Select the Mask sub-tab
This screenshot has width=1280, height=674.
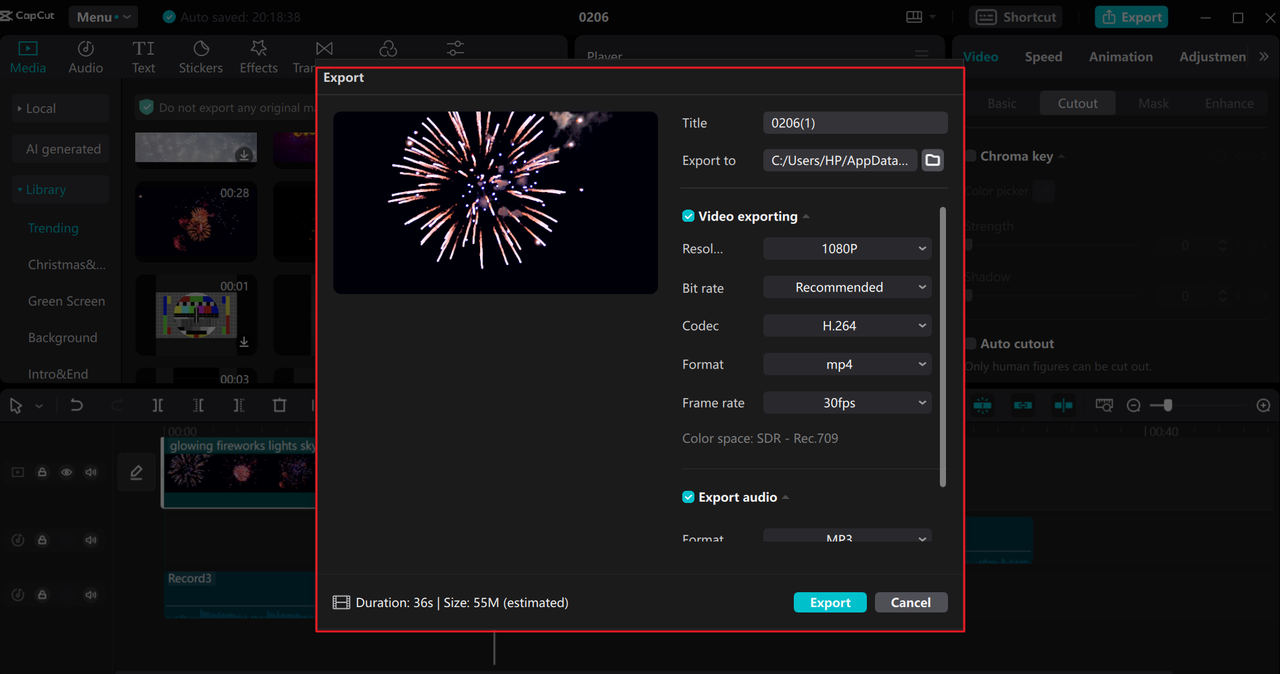point(1153,103)
